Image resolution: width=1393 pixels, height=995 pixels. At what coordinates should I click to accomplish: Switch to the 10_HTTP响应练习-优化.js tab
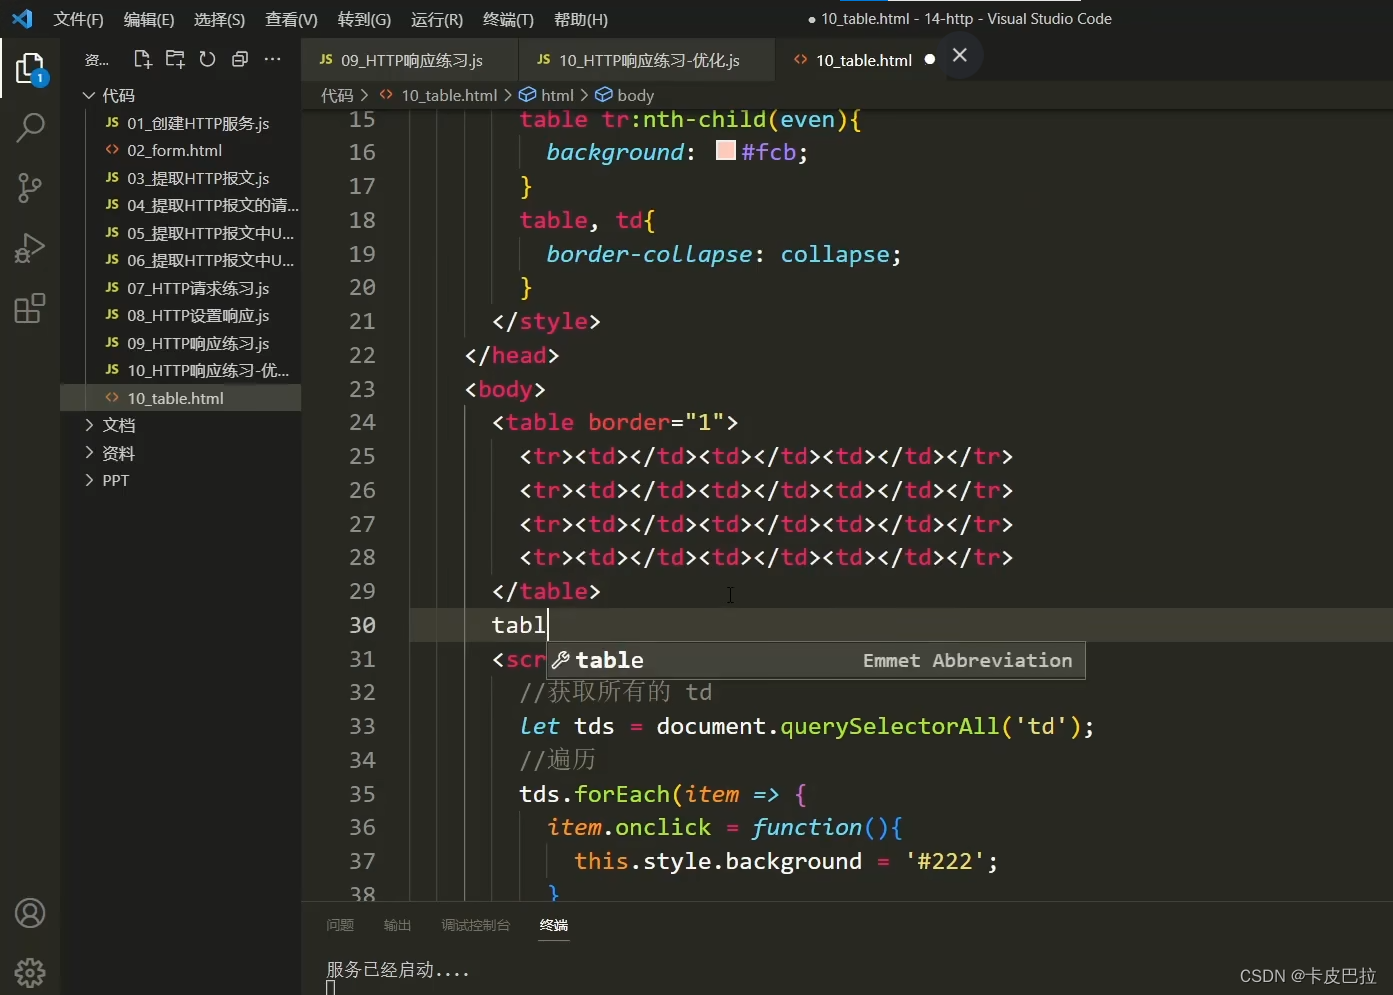[648, 60]
